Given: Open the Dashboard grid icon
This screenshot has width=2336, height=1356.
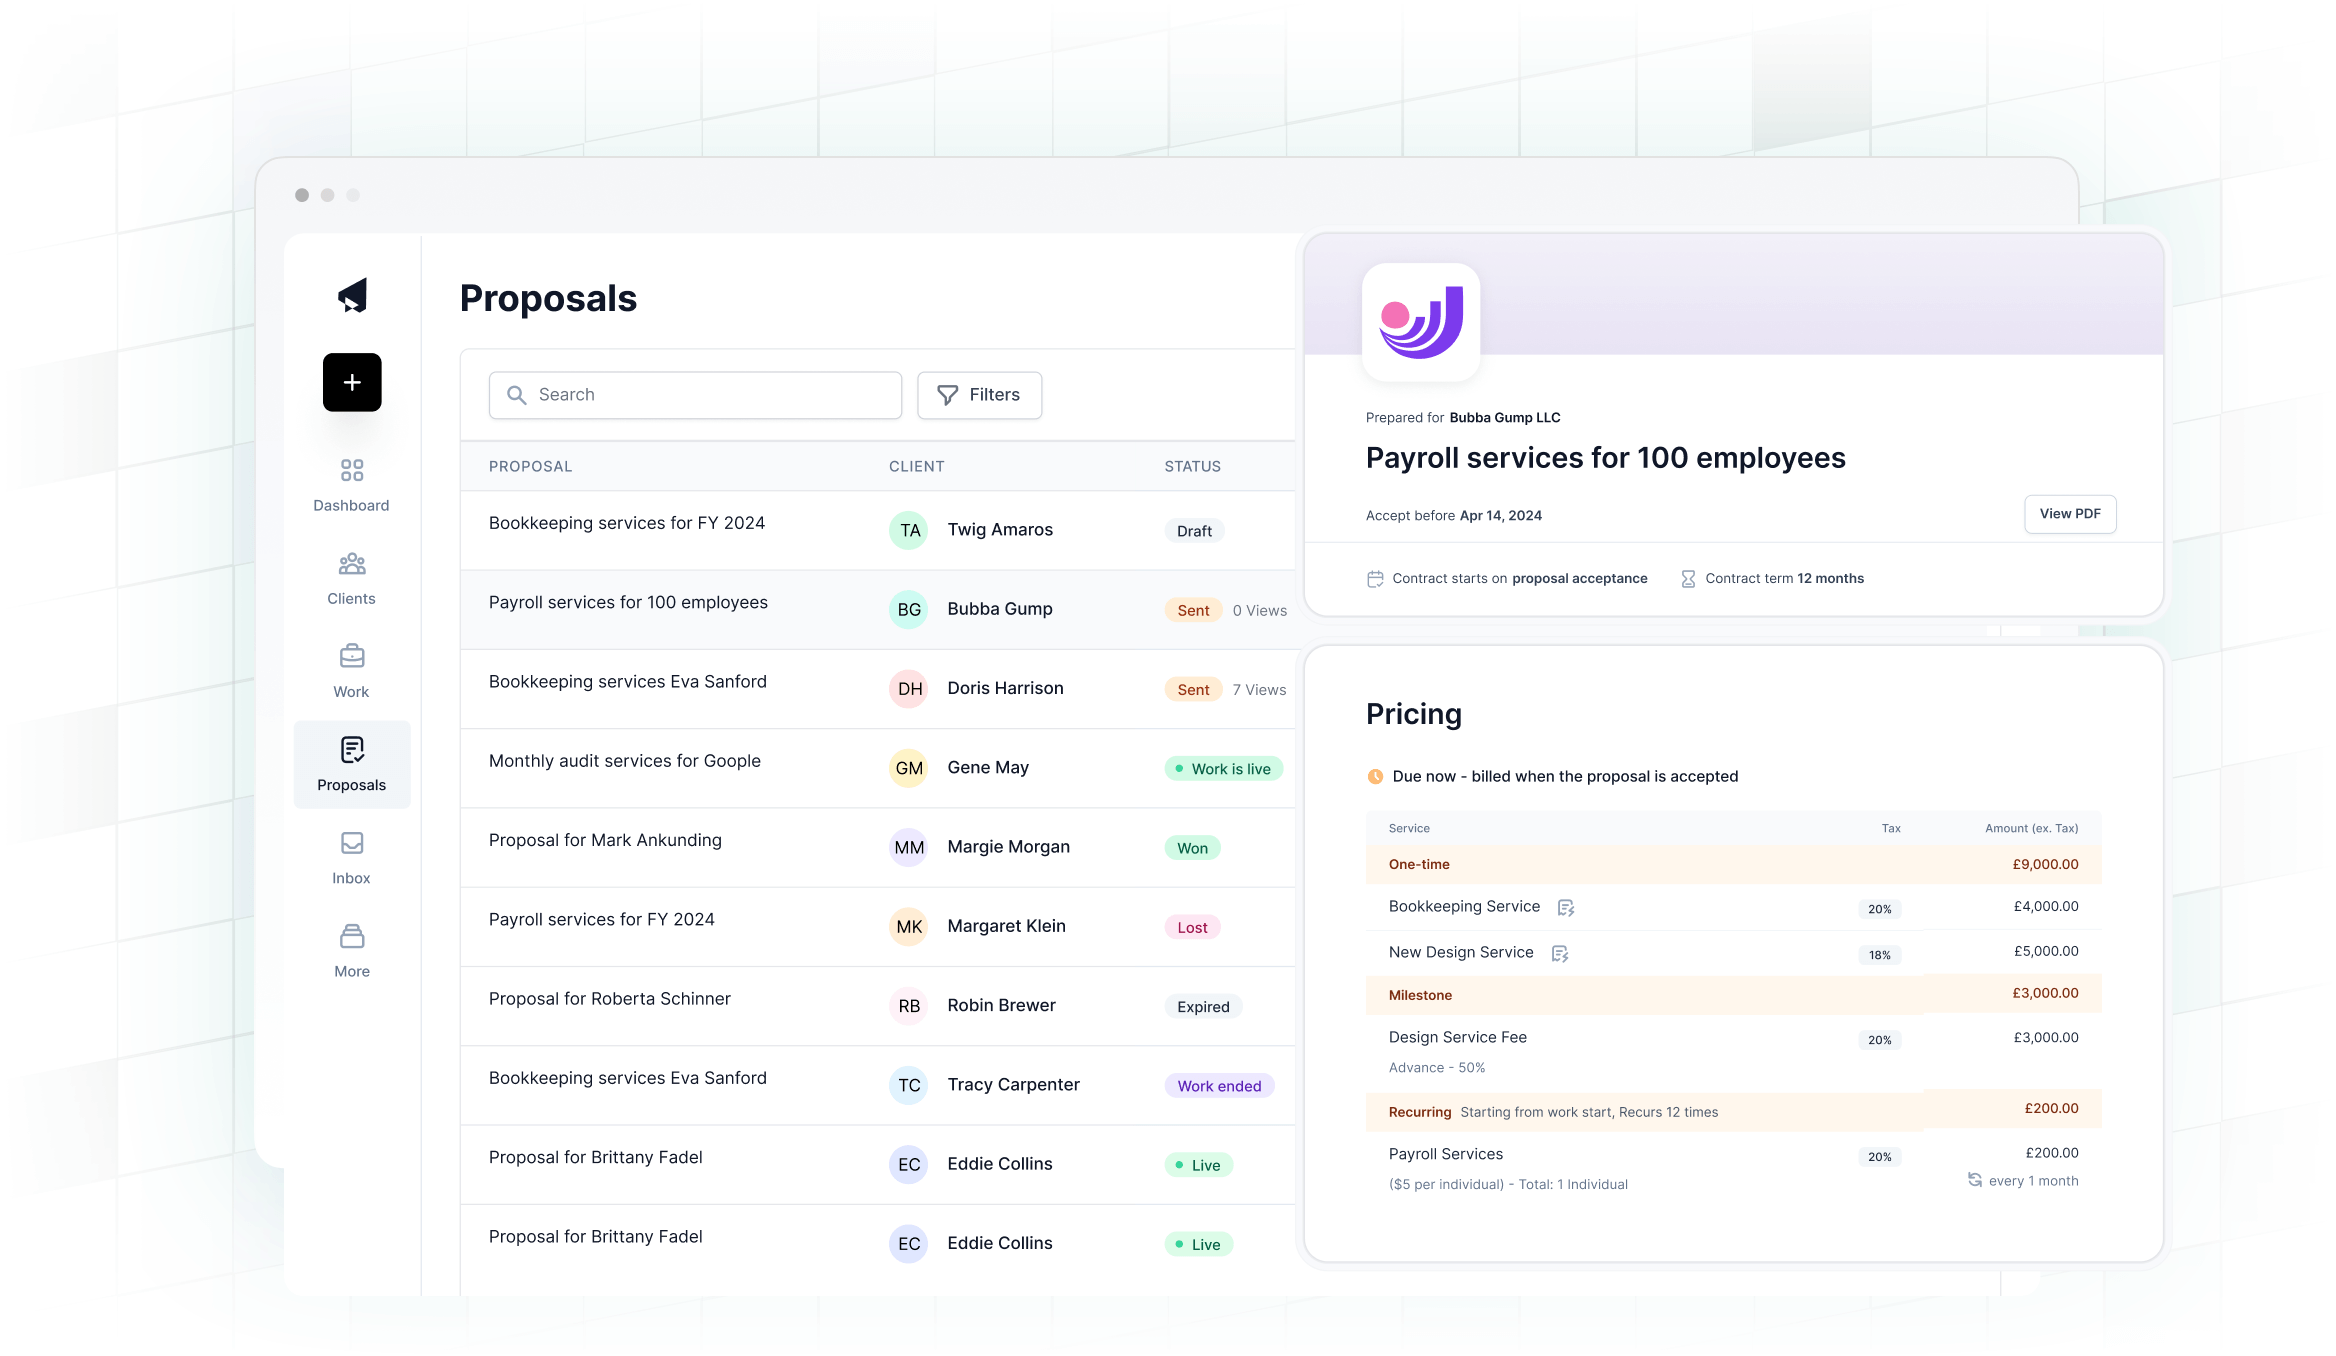Looking at the screenshot, I should coord(352,470).
